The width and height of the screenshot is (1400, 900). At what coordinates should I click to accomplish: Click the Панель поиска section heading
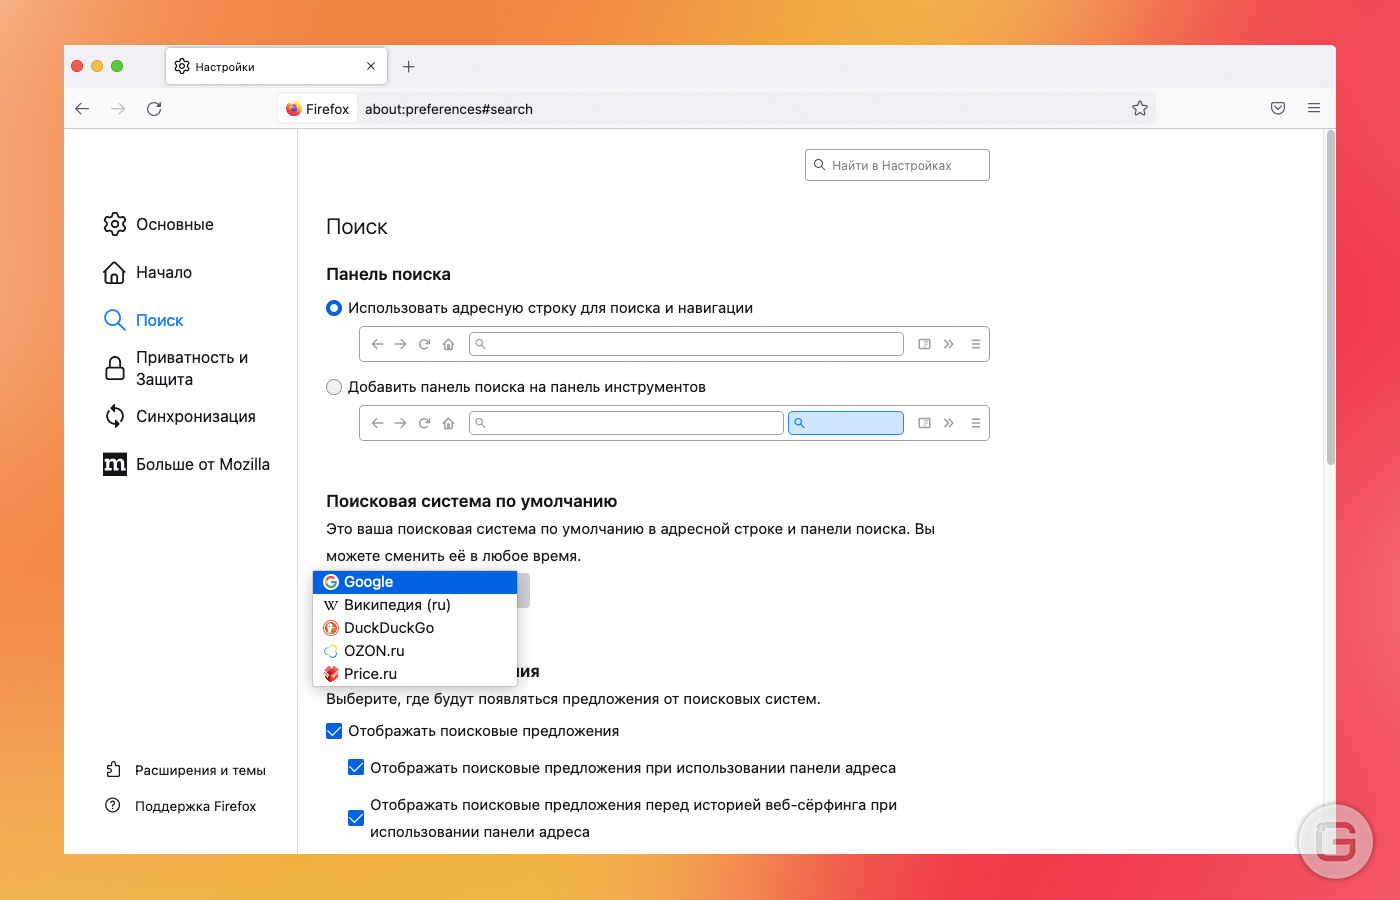point(388,274)
